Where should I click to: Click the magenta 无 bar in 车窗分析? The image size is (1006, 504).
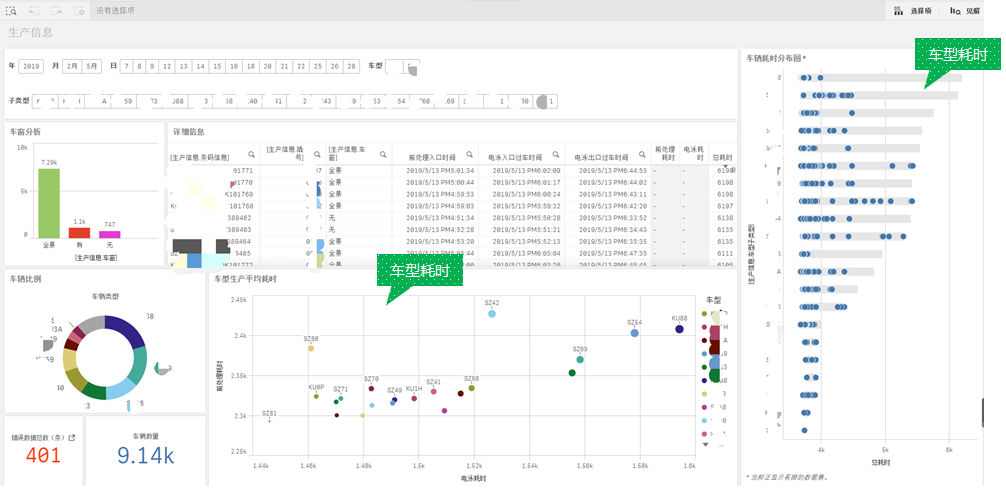[110, 235]
